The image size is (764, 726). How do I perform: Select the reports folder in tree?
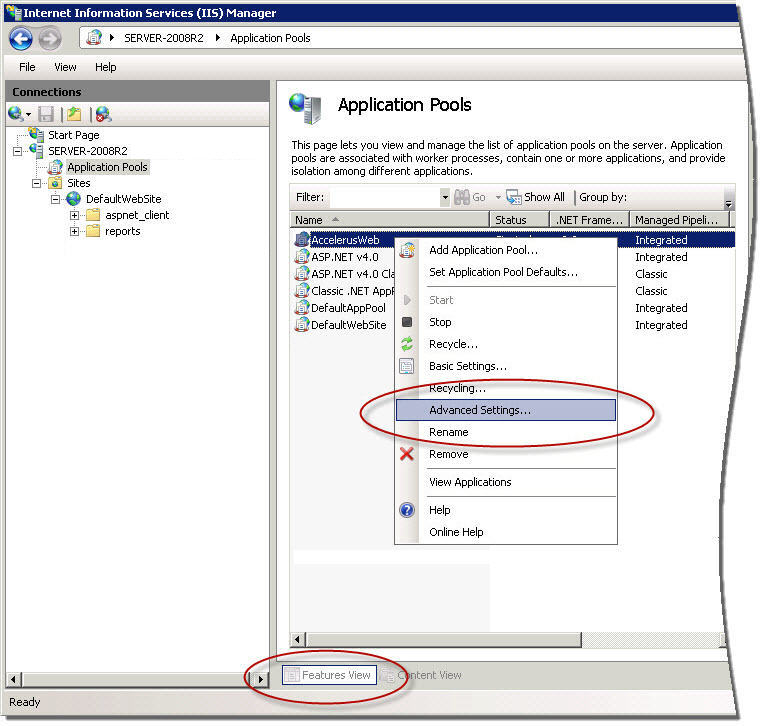click(x=123, y=231)
